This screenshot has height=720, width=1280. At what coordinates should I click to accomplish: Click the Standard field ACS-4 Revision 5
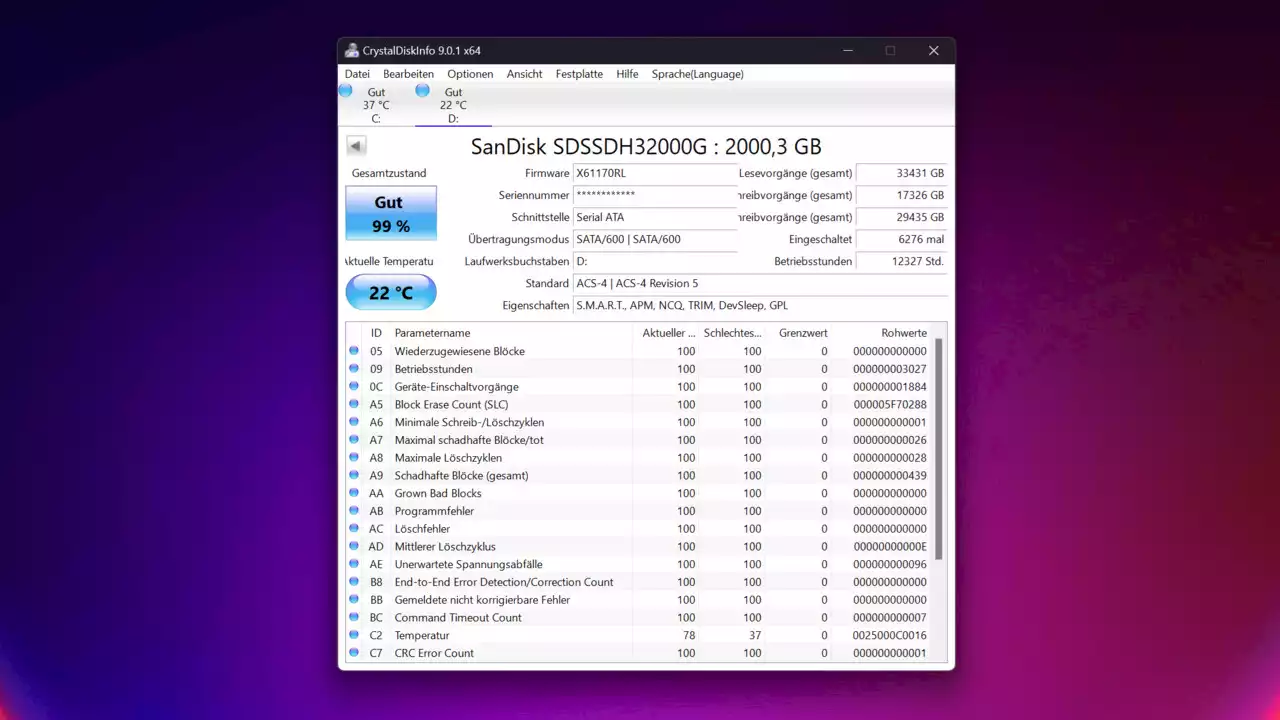point(760,283)
